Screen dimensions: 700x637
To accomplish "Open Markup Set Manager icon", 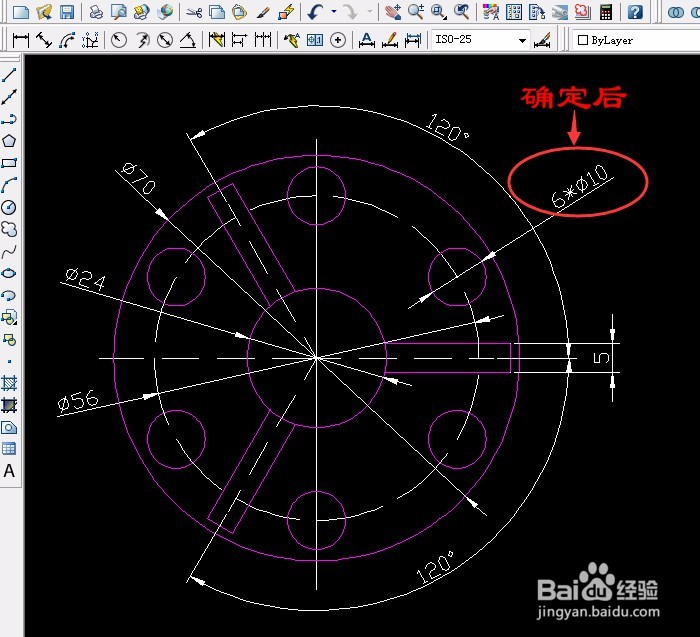I will click(583, 12).
